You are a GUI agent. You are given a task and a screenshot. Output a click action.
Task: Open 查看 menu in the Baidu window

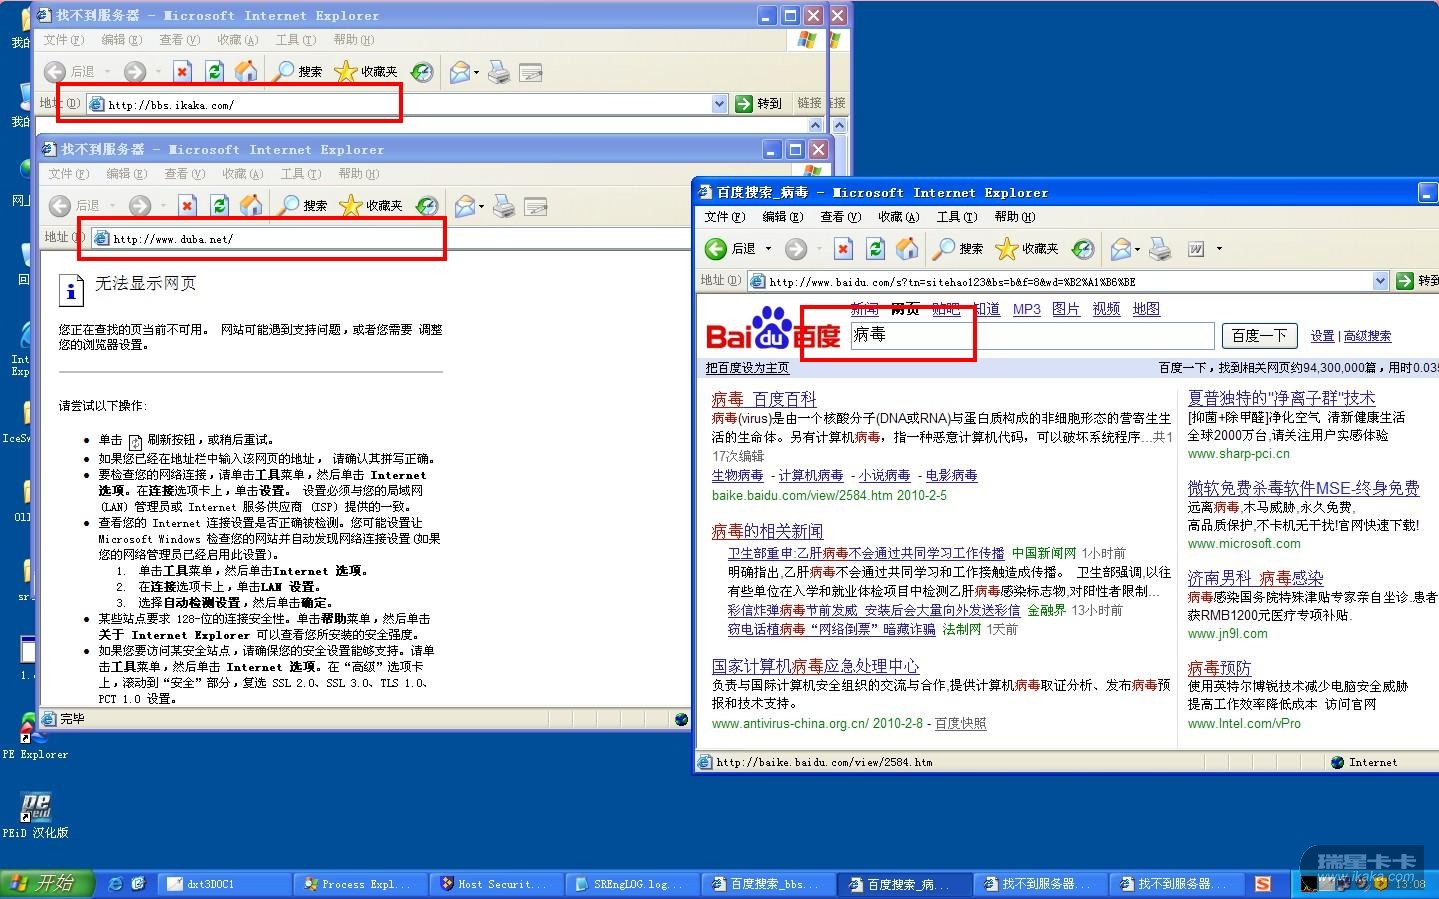tap(840, 217)
